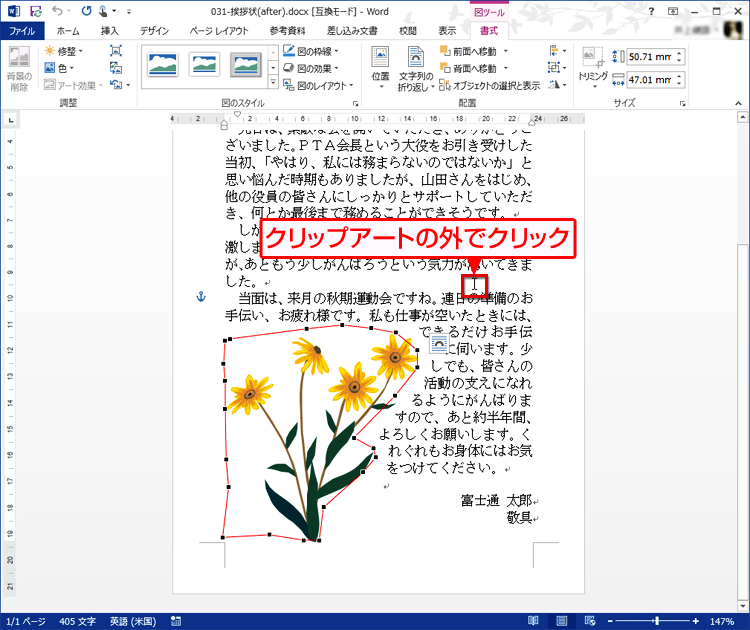Collapse the ribbon with the up chevron

pos(739,103)
